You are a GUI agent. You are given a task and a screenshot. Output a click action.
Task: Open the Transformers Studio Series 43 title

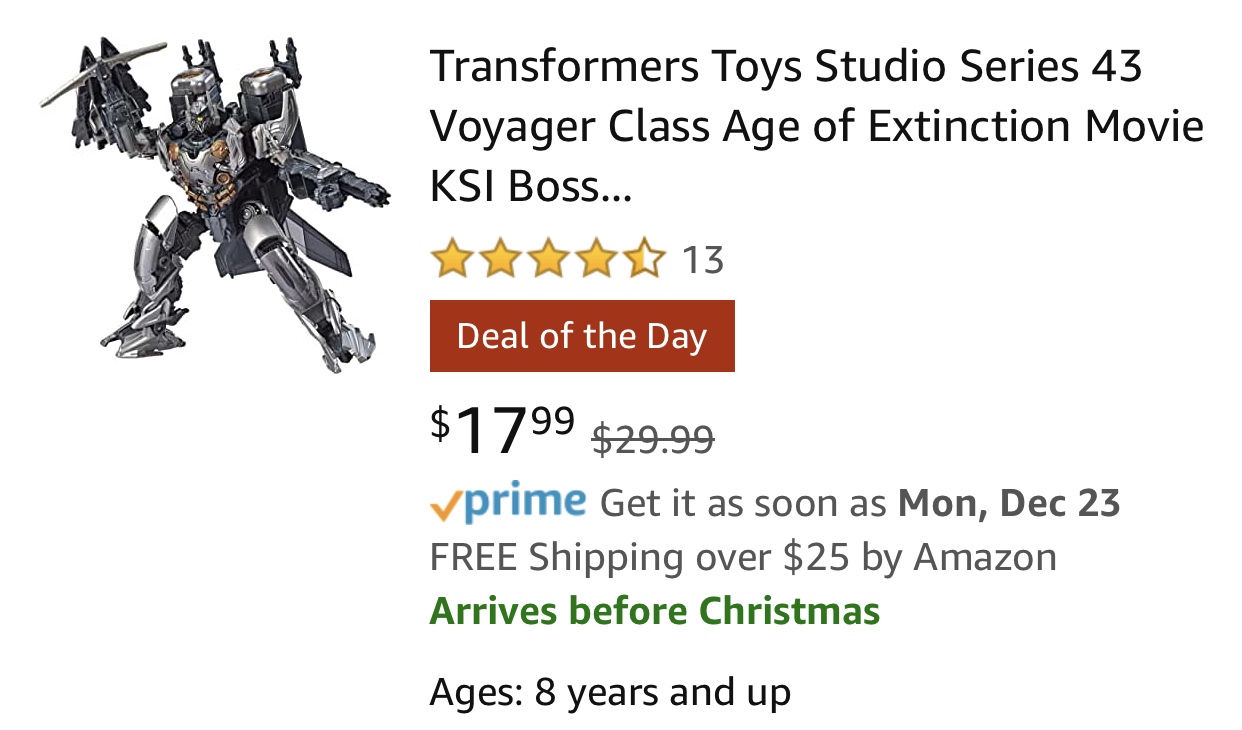816,126
